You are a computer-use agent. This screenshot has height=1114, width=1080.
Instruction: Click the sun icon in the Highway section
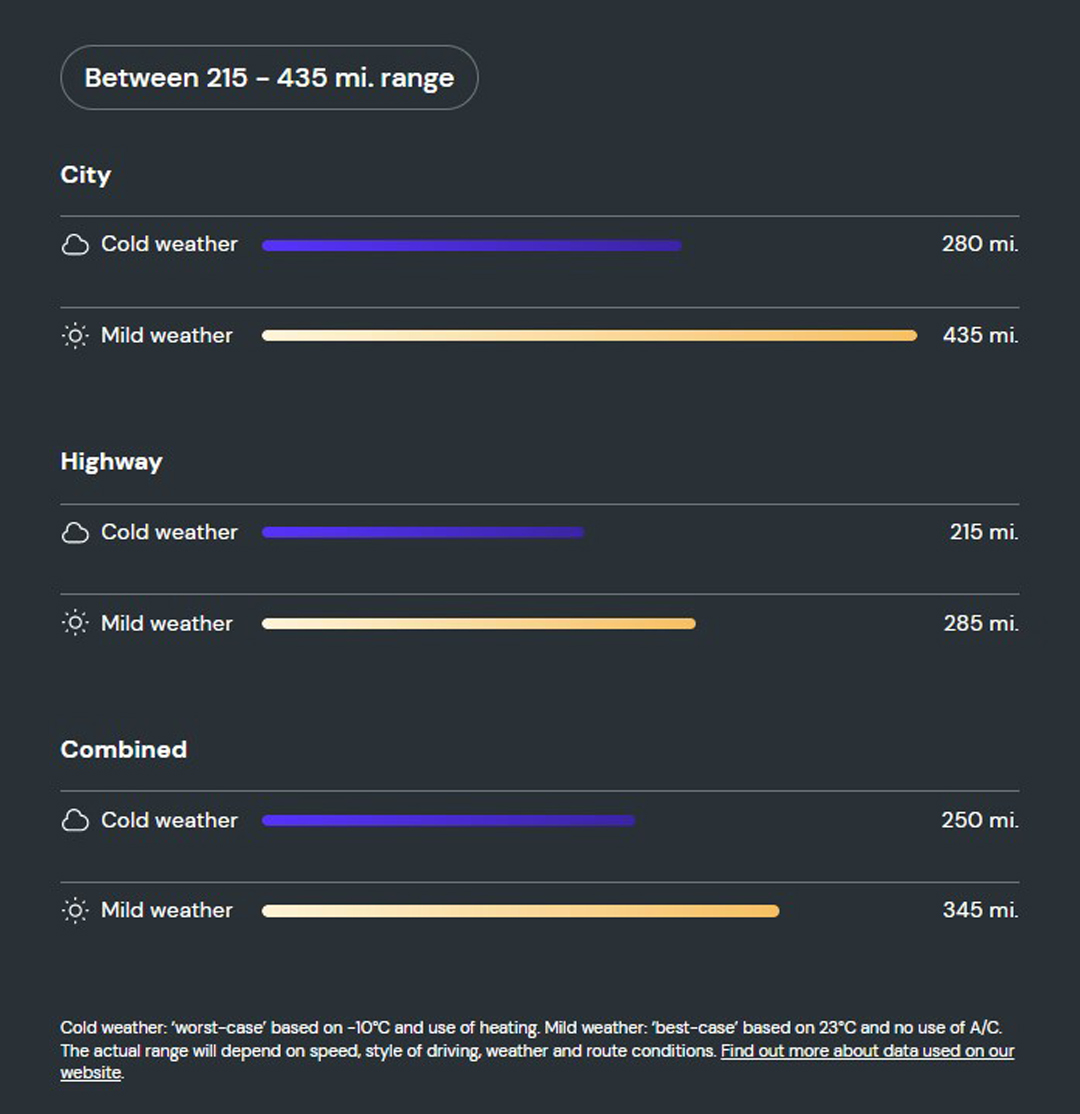tap(75, 624)
